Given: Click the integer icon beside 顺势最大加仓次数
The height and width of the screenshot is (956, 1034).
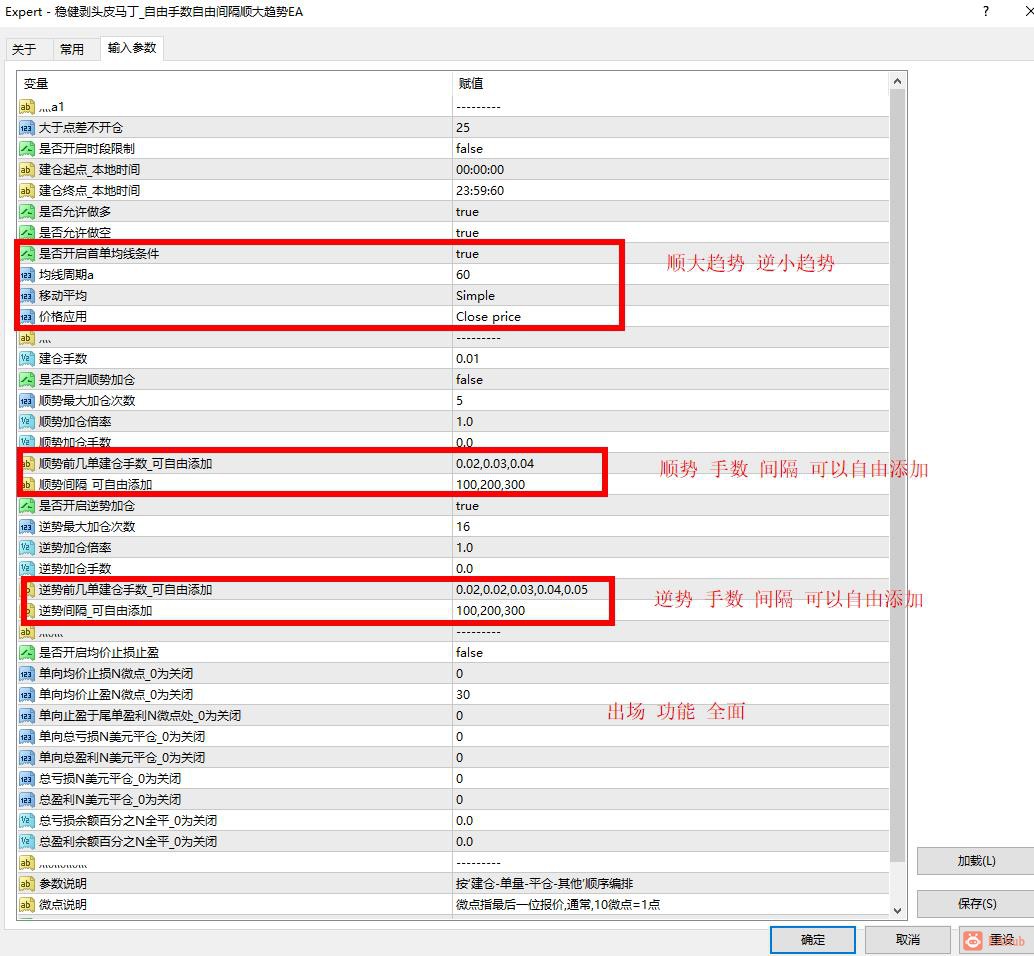Looking at the screenshot, I should pos(26,401).
